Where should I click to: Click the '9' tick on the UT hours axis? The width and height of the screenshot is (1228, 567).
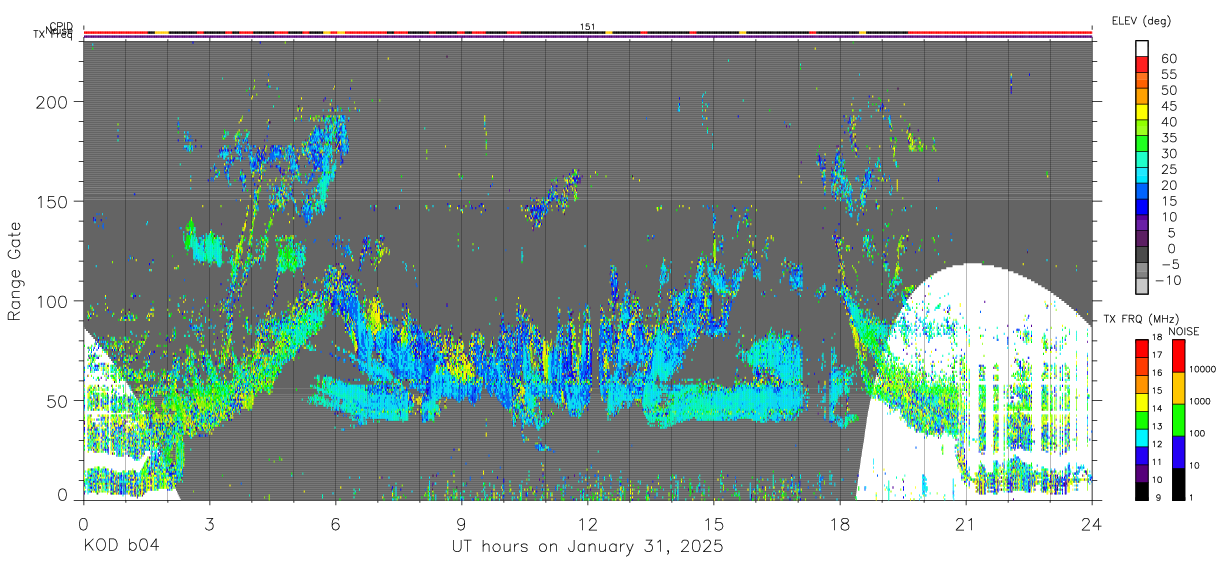coord(461,522)
